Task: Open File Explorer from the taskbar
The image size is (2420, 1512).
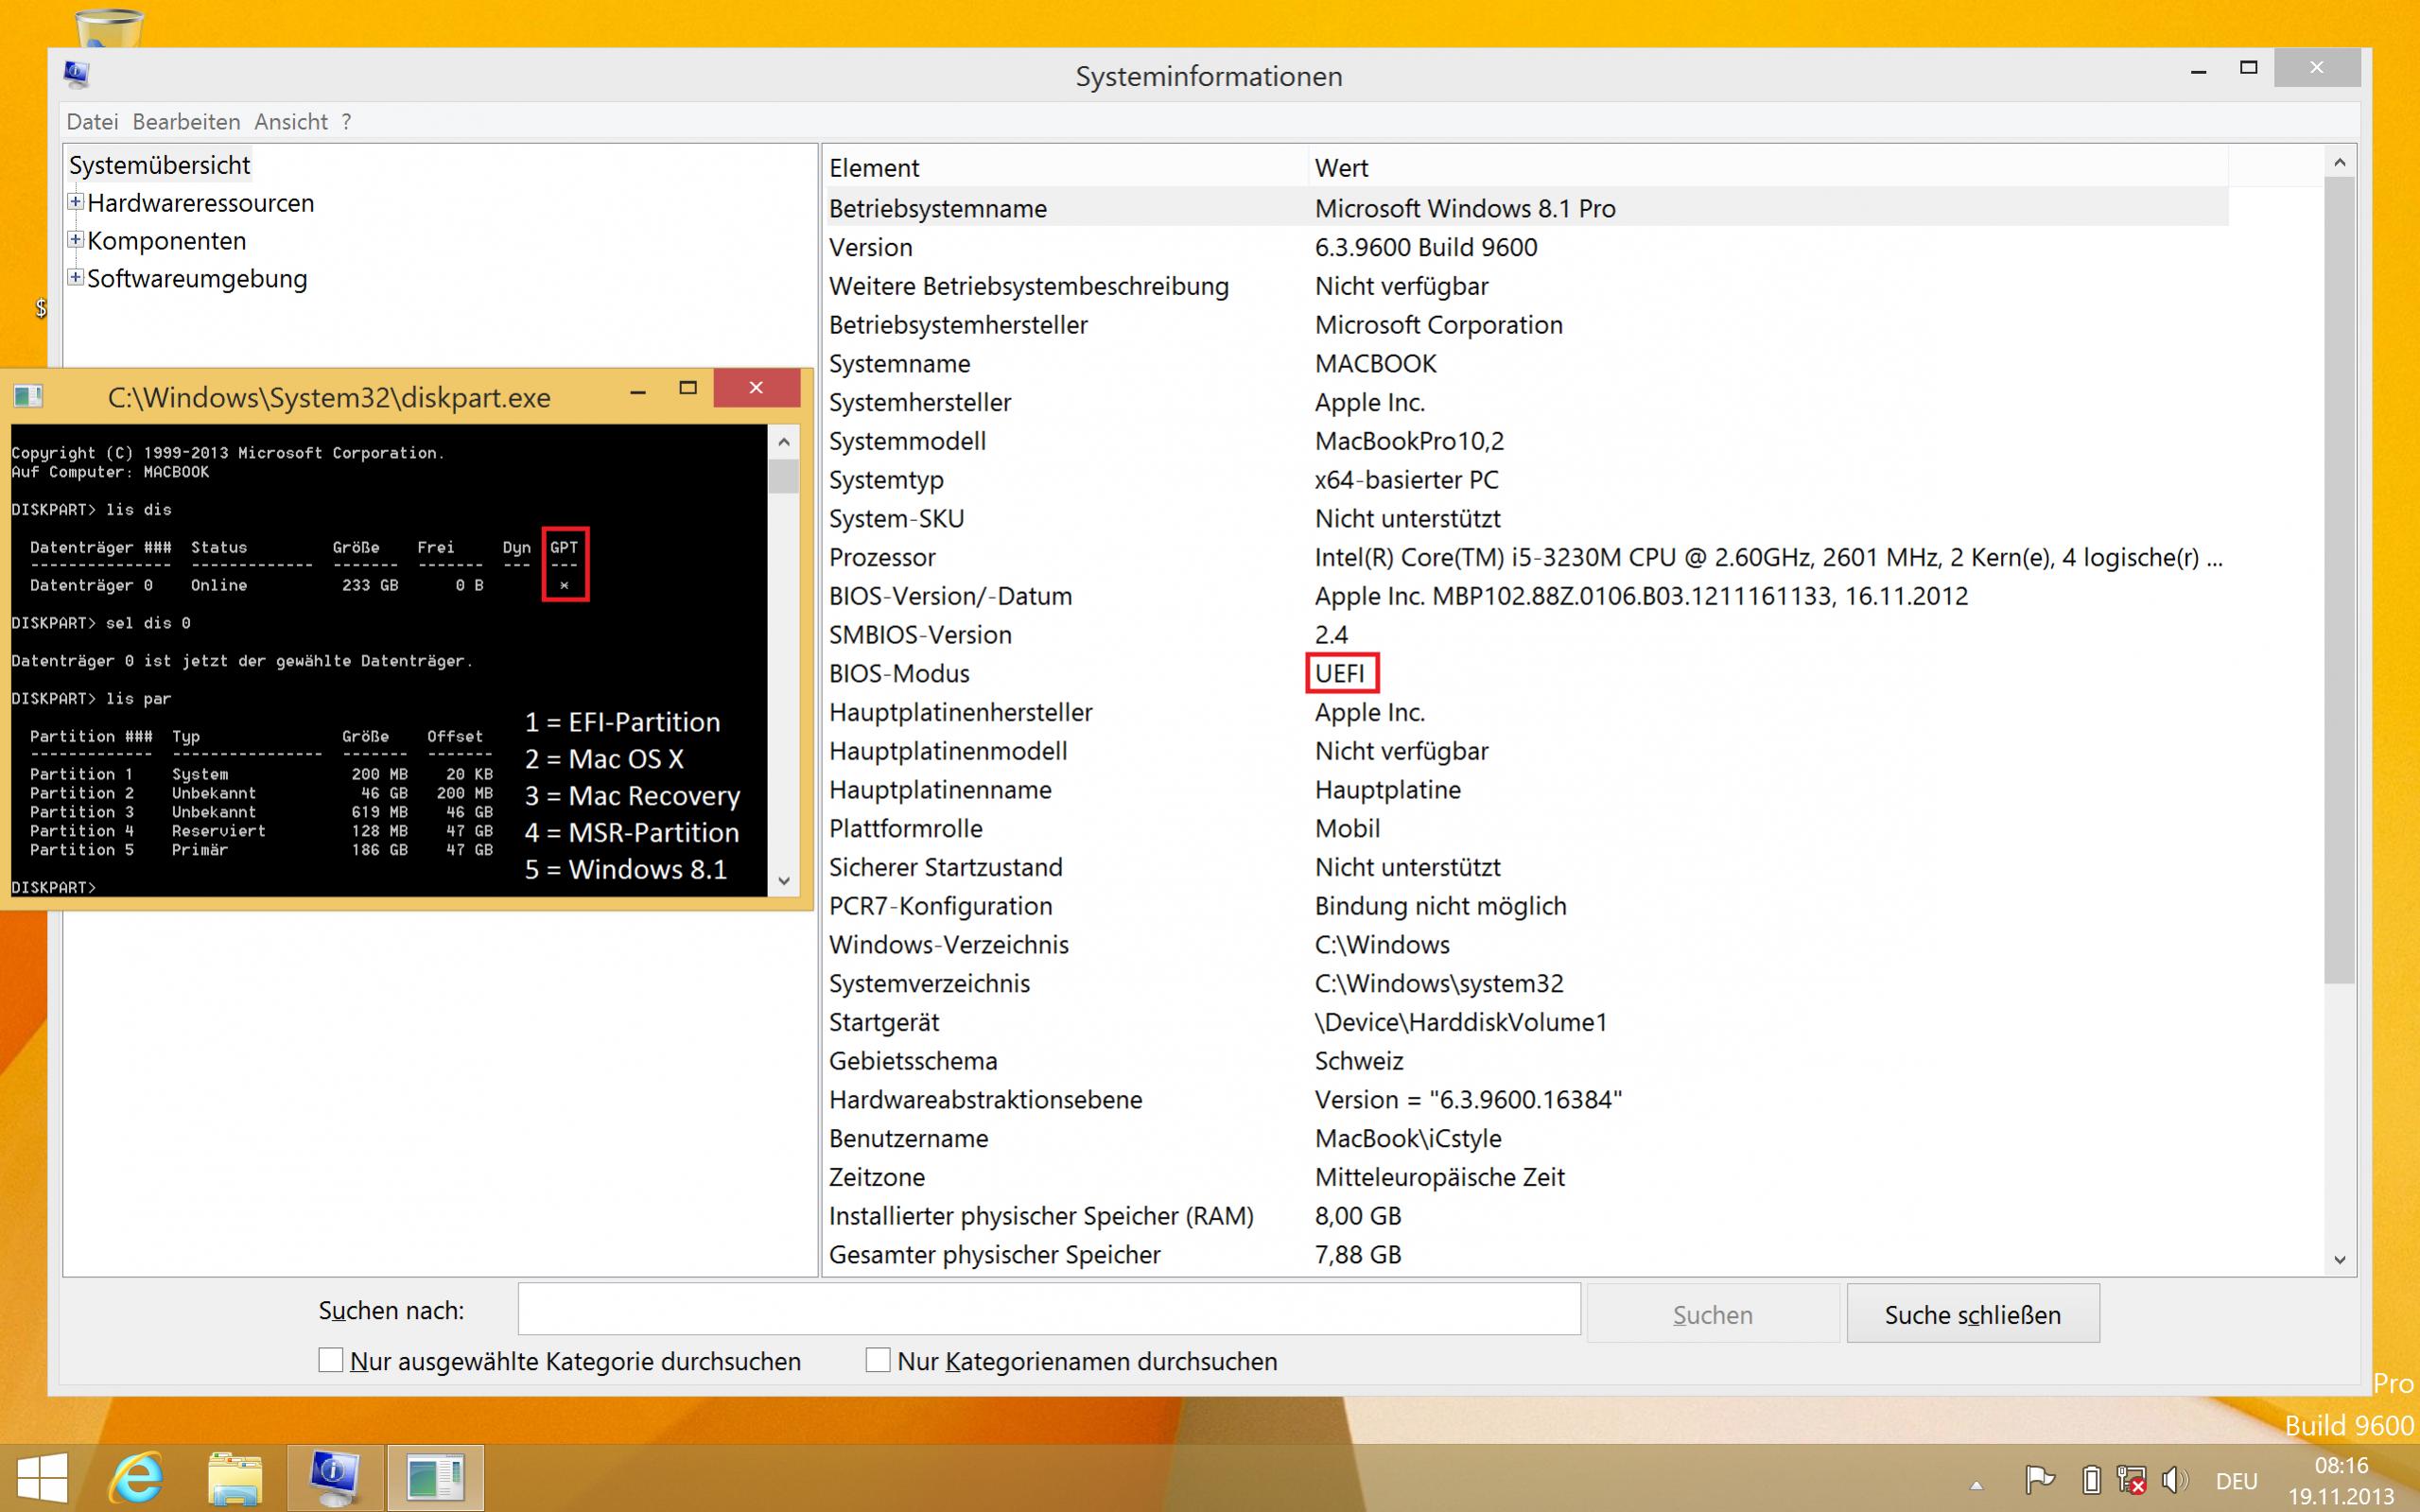Action: pos(235,1477)
